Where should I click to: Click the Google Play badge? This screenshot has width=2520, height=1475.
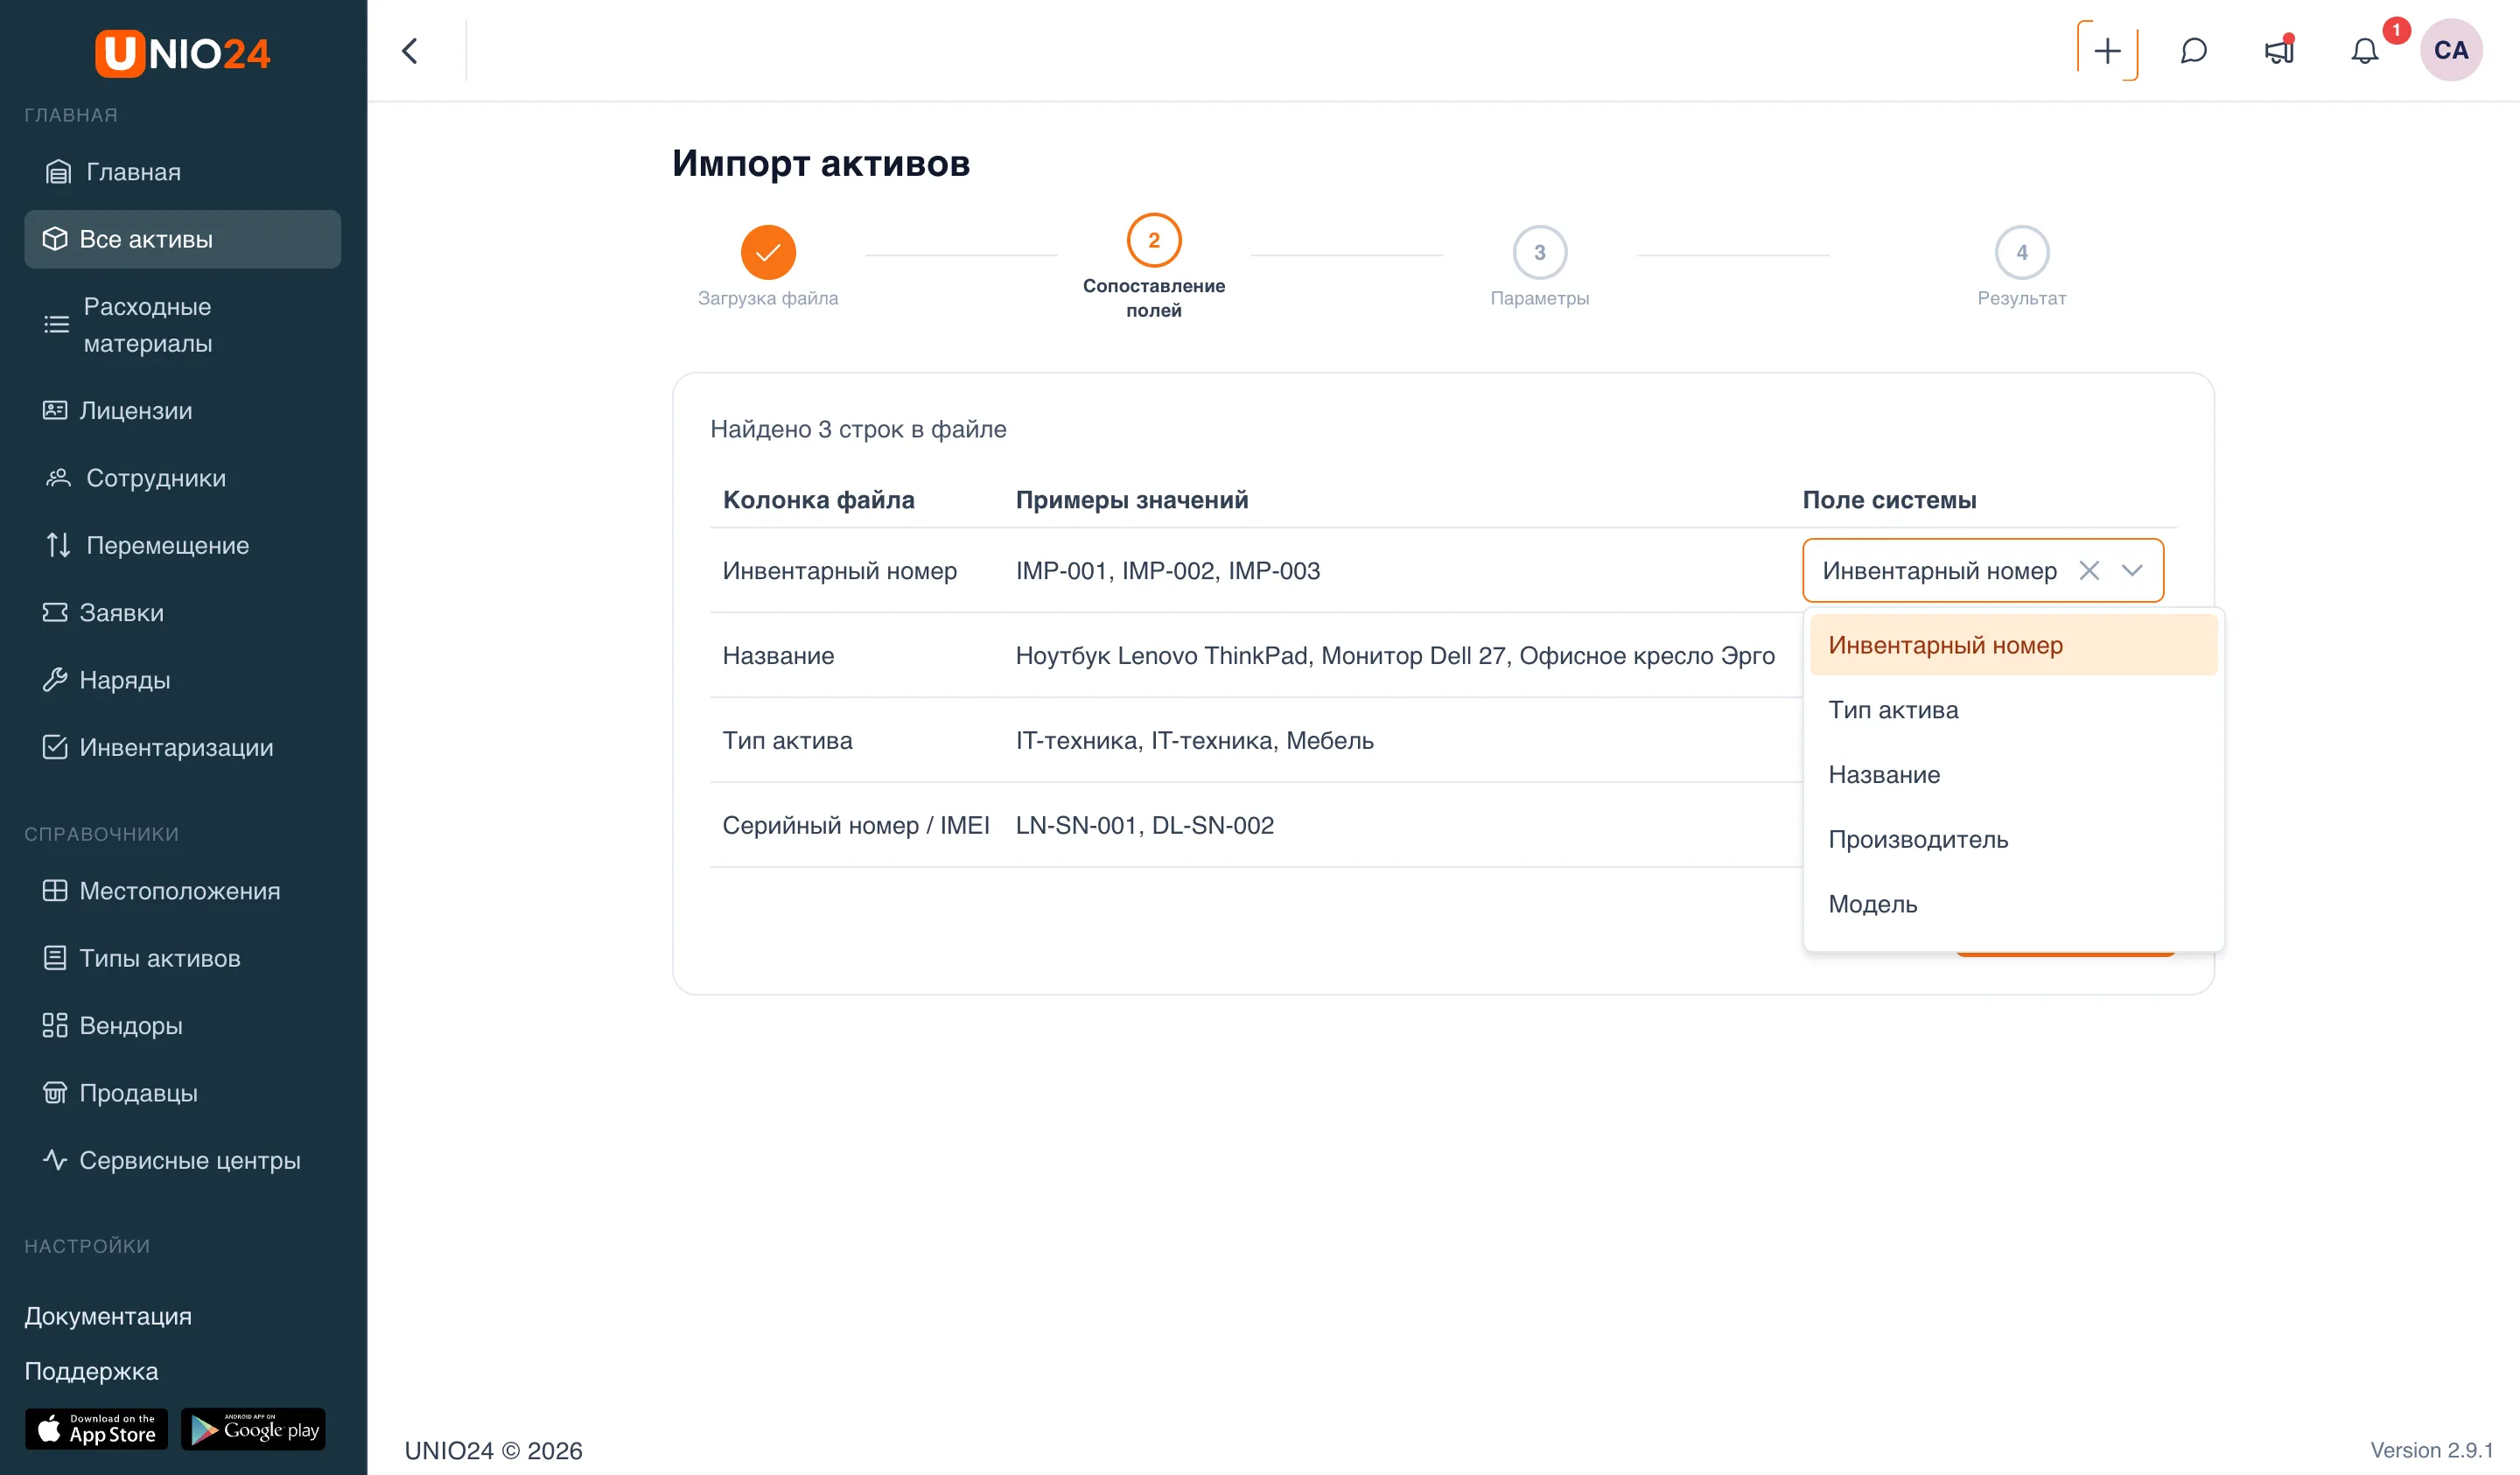(x=253, y=1430)
